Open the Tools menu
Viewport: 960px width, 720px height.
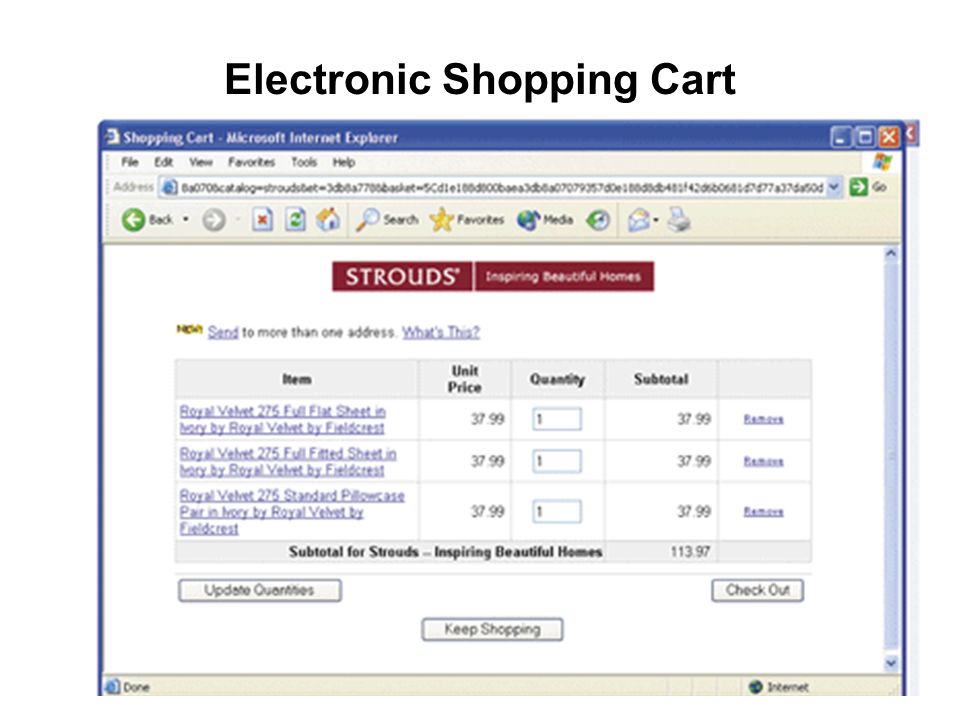coord(304,162)
